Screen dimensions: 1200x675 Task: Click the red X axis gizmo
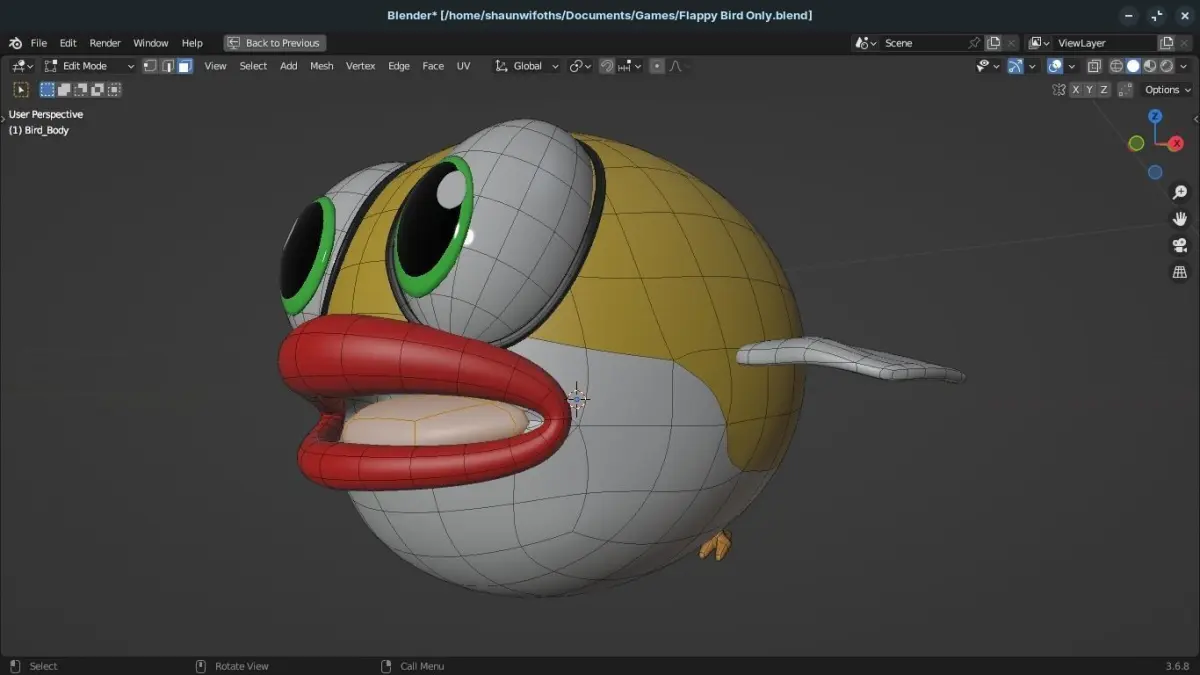tap(1176, 144)
